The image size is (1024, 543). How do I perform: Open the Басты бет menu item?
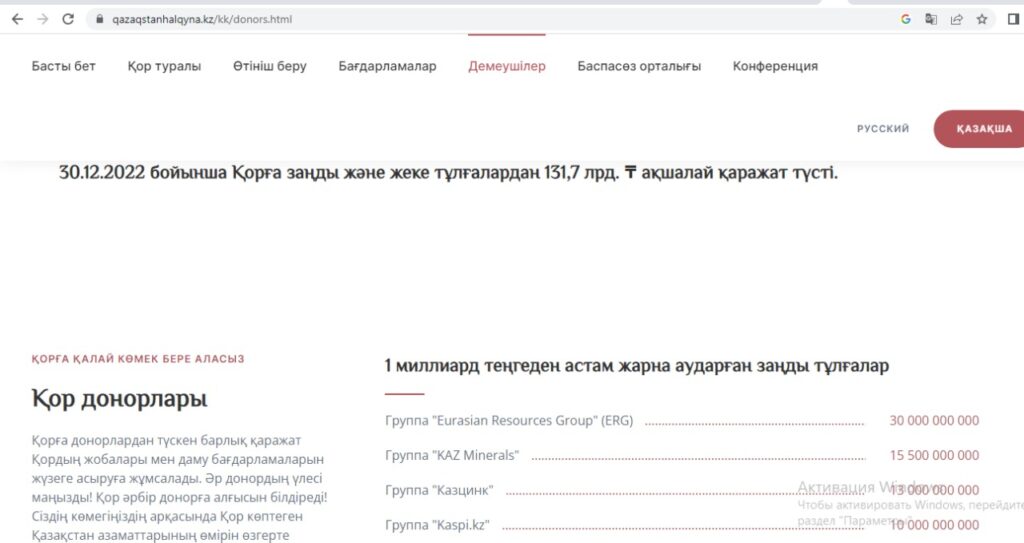(63, 66)
